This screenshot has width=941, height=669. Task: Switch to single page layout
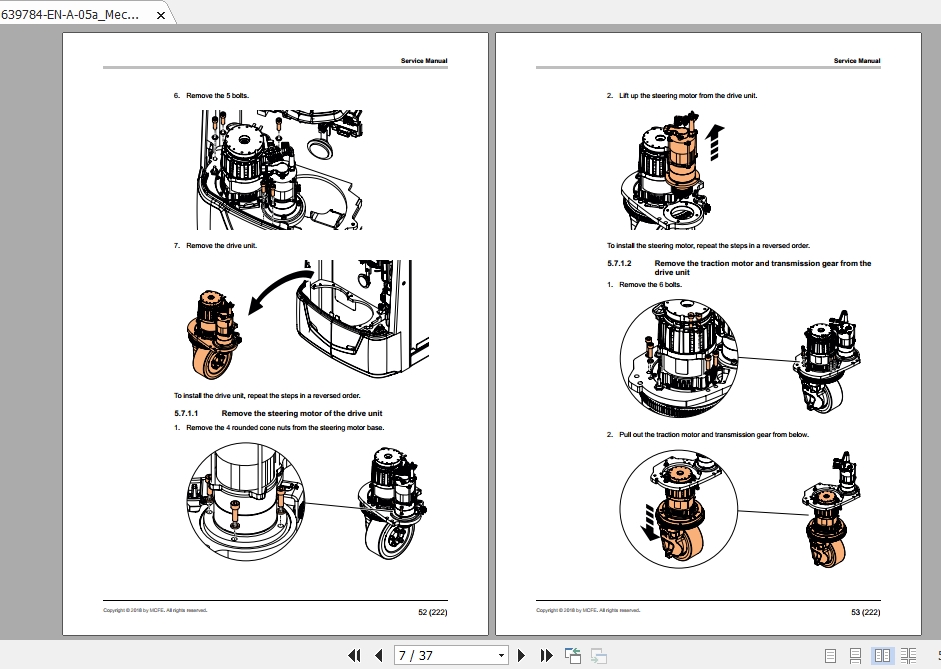(x=830, y=655)
